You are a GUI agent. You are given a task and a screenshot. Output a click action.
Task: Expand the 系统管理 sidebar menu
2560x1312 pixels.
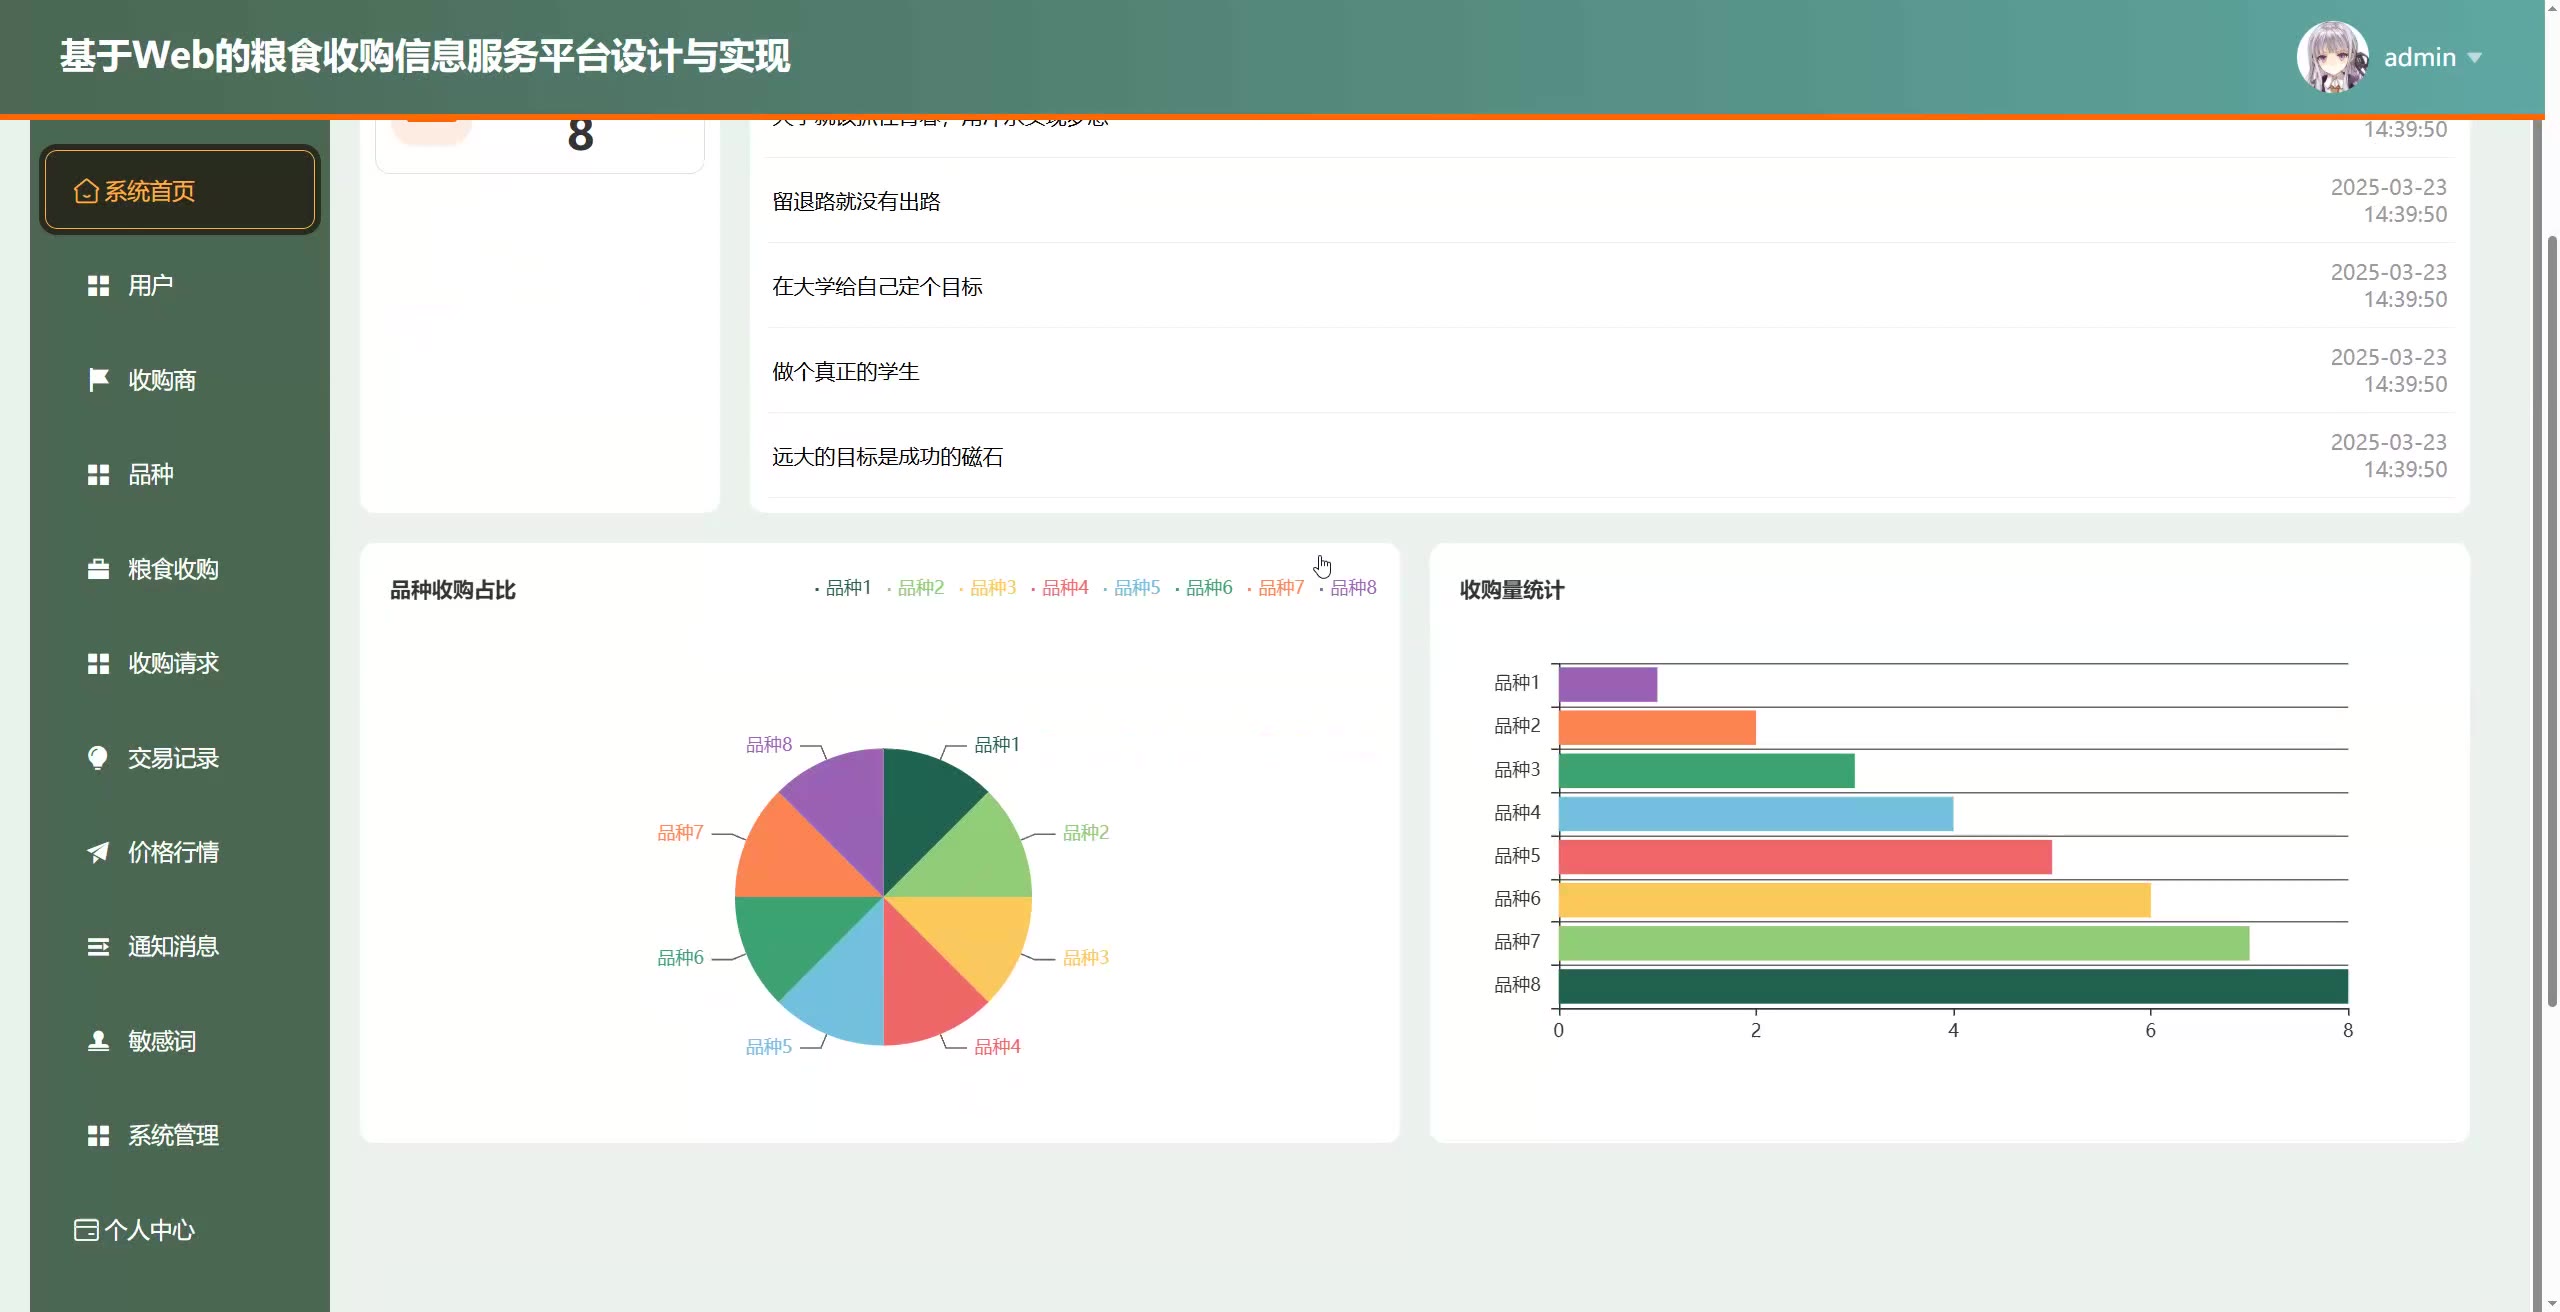(x=173, y=1135)
